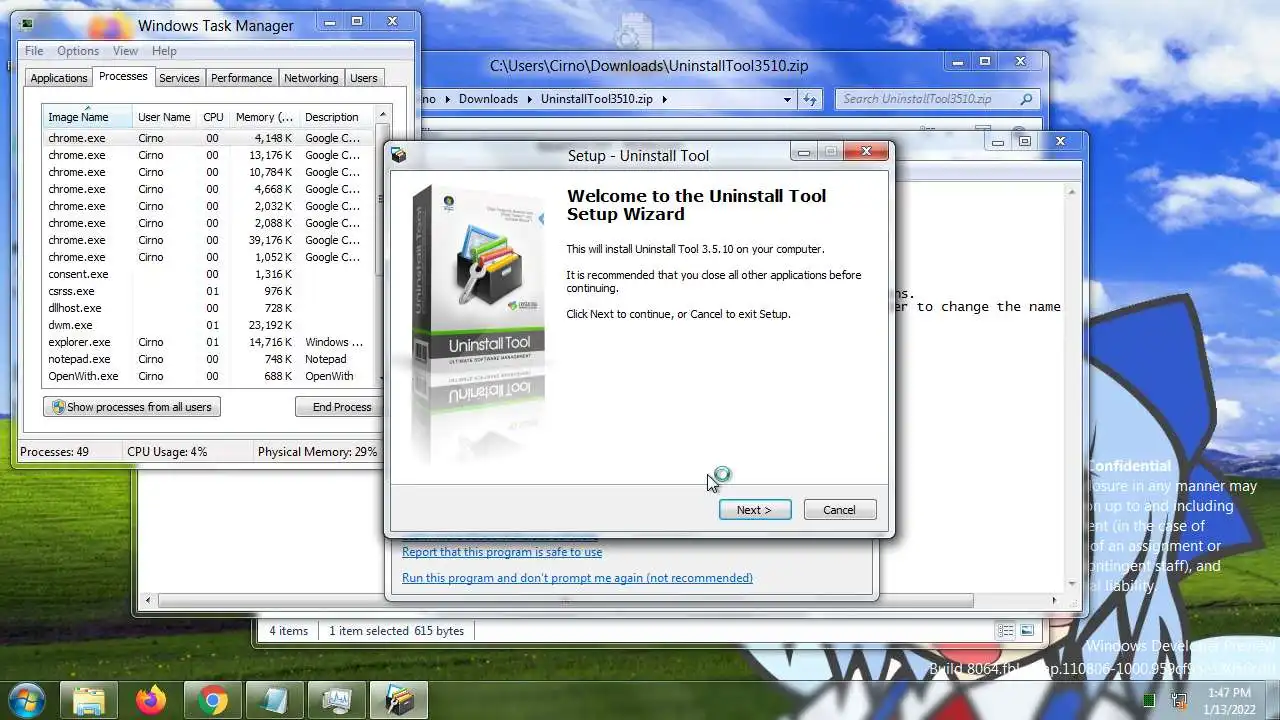Select Uninstall Tool setup on the taskbar
This screenshot has width=1280, height=720.
(399, 700)
